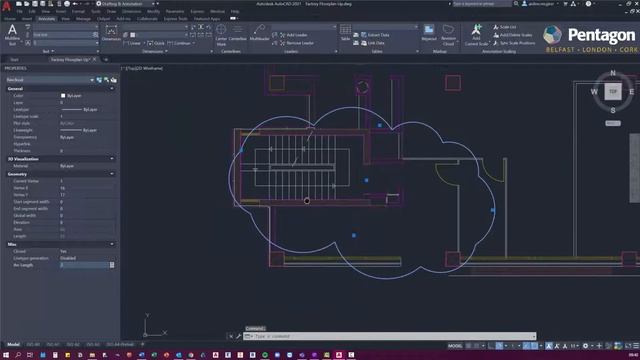Click the Quick dimension tool
Viewport: 640px width, 360px height.
[156, 43]
